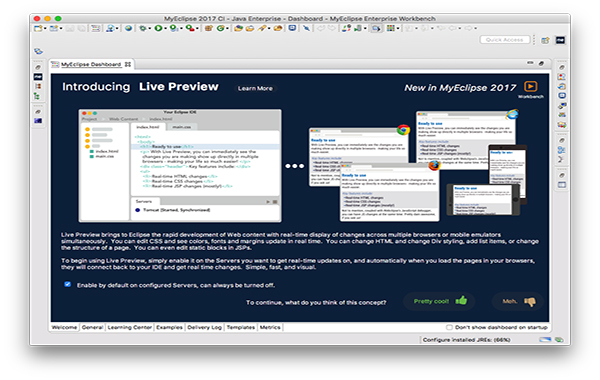The height and width of the screenshot is (380, 600).
Task: Click the monitor screen toolbar icon
Action: pyautogui.click(x=292, y=28)
